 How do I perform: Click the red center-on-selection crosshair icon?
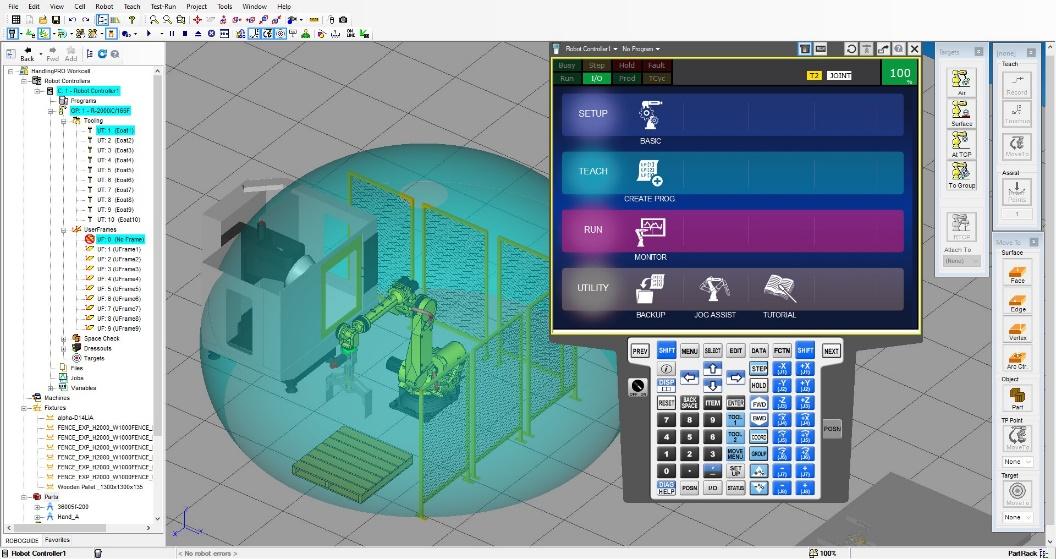pos(197,20)
